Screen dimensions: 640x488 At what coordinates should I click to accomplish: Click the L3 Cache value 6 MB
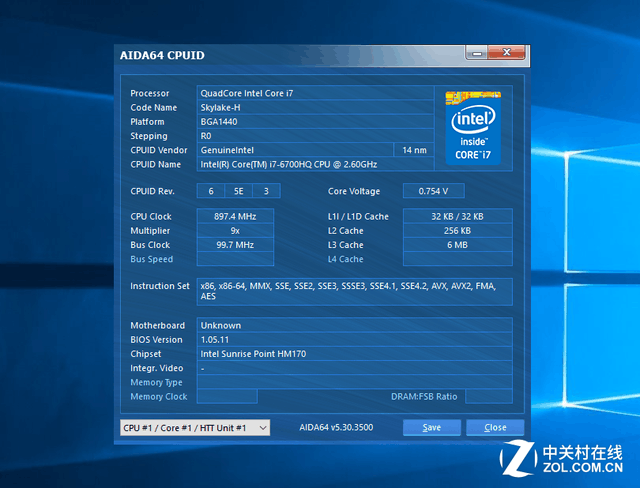point(458,245)
